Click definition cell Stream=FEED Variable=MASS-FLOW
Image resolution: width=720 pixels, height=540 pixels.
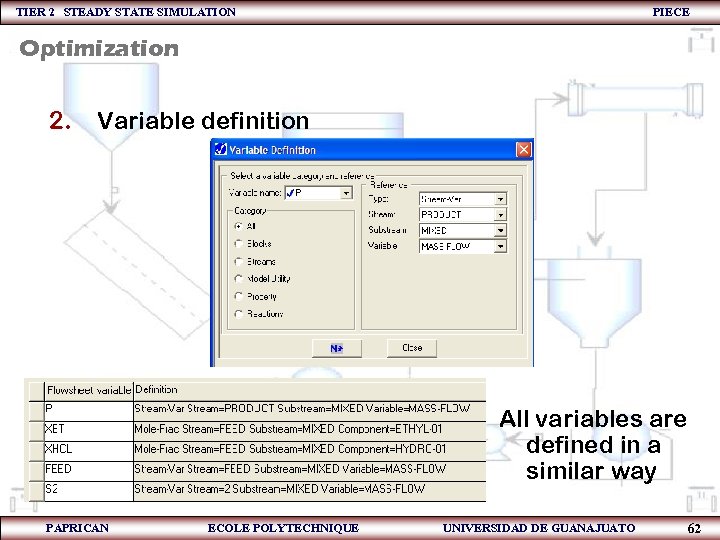coord(309,471)
